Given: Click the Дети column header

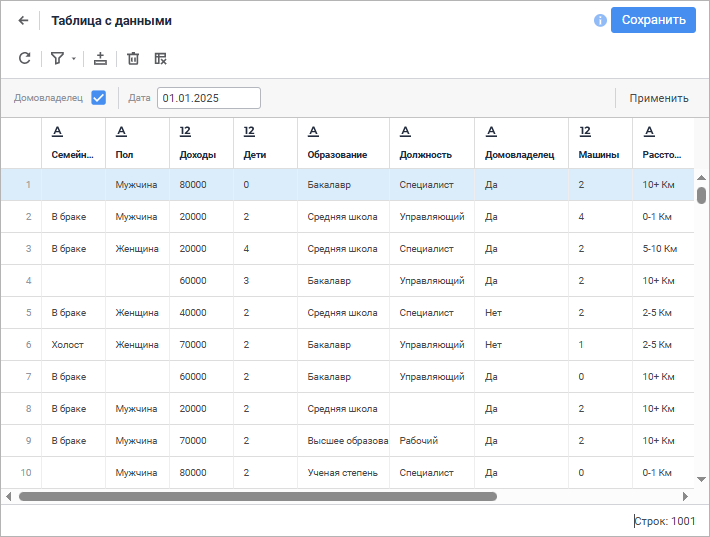Looking at the screenshot, I should pos(254,155).
